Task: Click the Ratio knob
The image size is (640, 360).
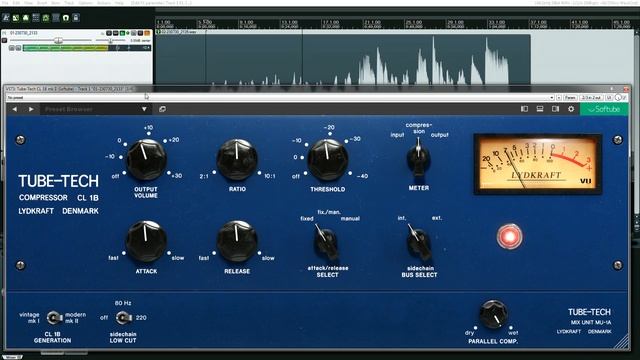Action: [237, 160]
